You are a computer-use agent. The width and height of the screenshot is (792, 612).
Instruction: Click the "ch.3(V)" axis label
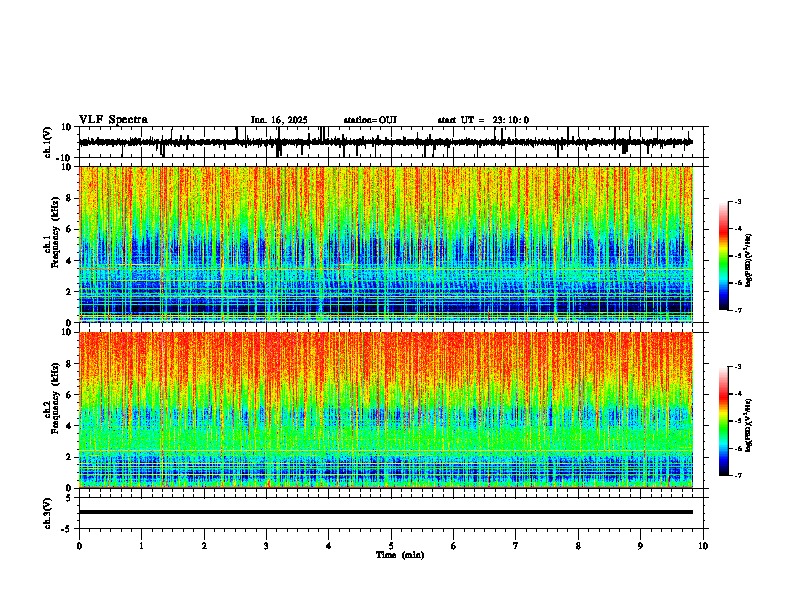48,514
